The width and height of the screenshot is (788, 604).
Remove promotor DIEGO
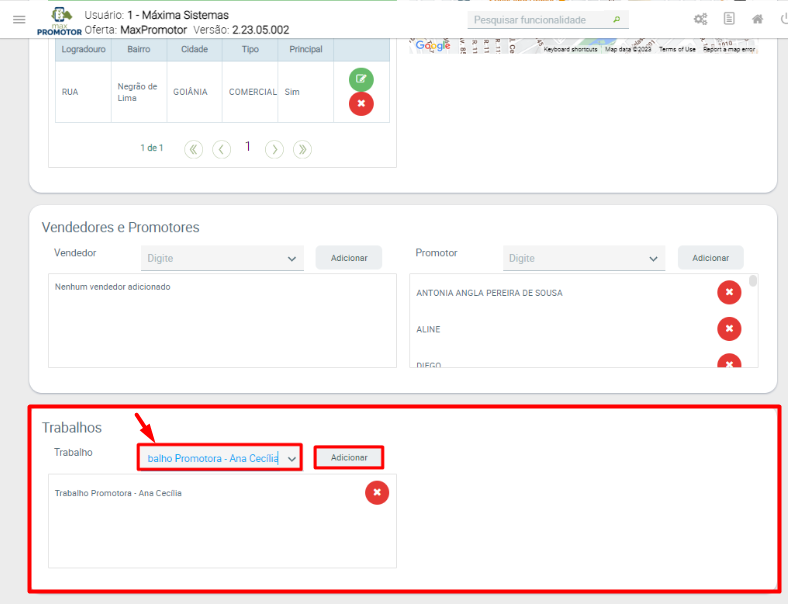(729, 361)
